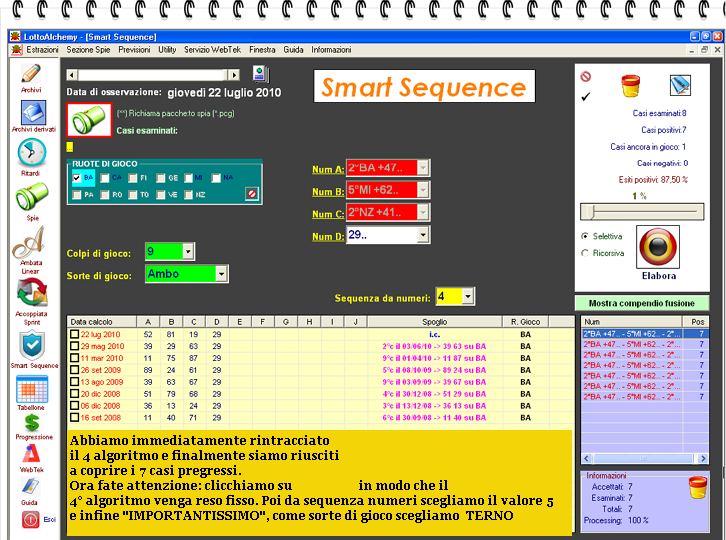Uncheck the BA wheel checkbox
This screenshot has width=726, height=540.
pyautogui.click(x=77, y=178)
